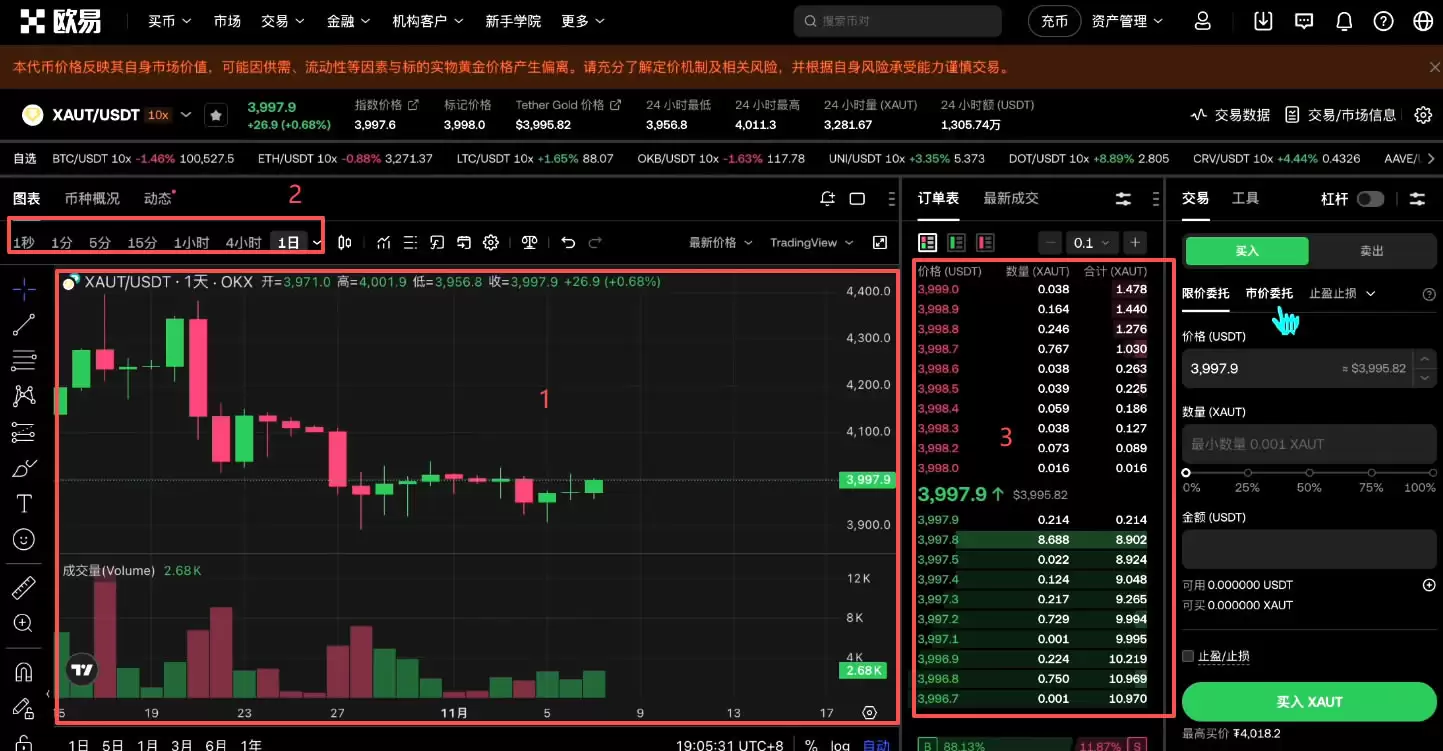The height and width of the screenshot is (751, 1443).
Task: Select the trend line drawing tool
Action: pyautogui.click(x=23, y=324)
